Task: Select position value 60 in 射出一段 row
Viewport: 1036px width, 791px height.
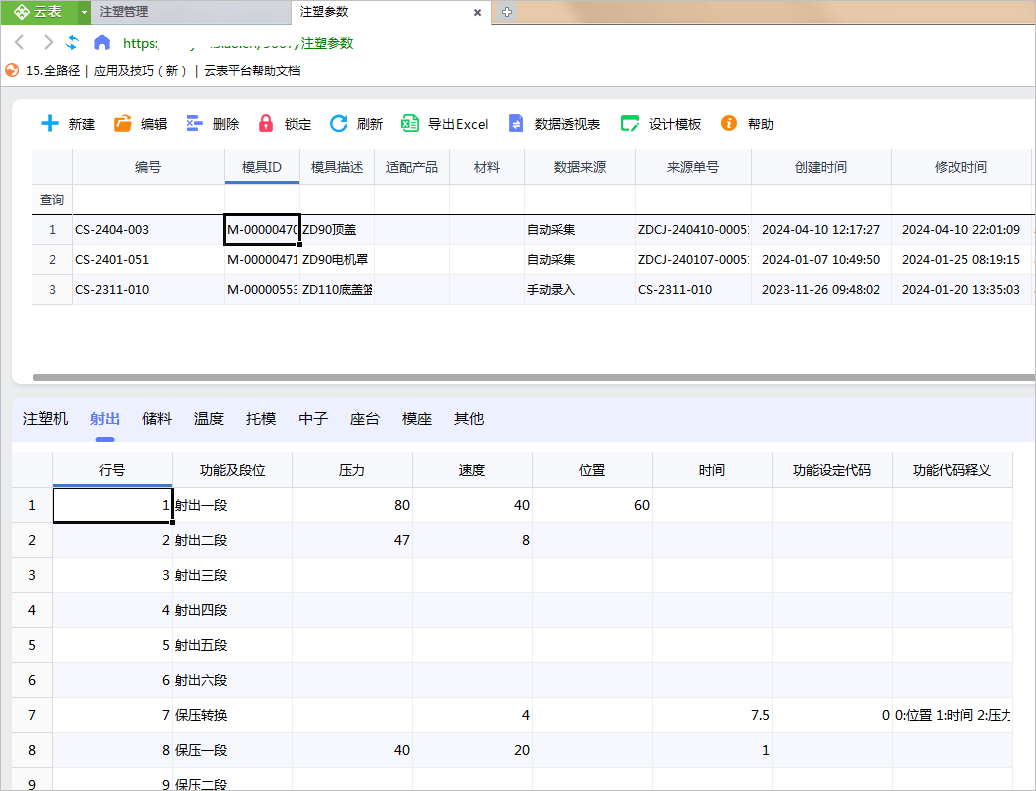Action: (592, 506)
